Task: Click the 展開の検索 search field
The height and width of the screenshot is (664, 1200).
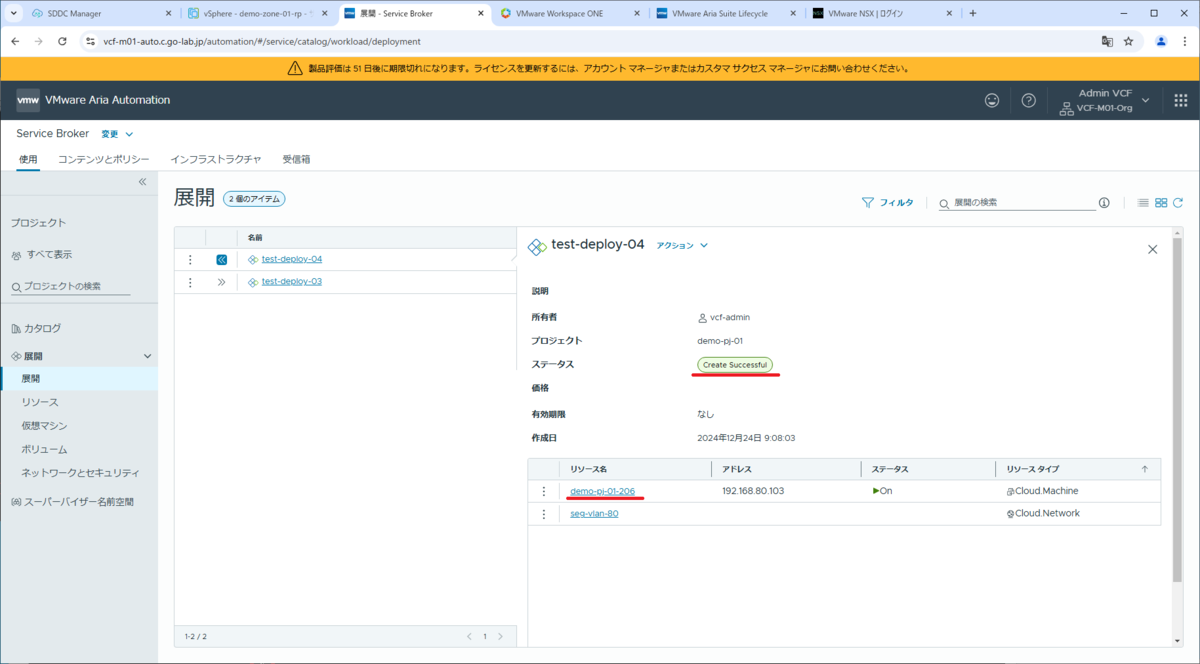Action: pyautogui.click(x=1018, y=202)
